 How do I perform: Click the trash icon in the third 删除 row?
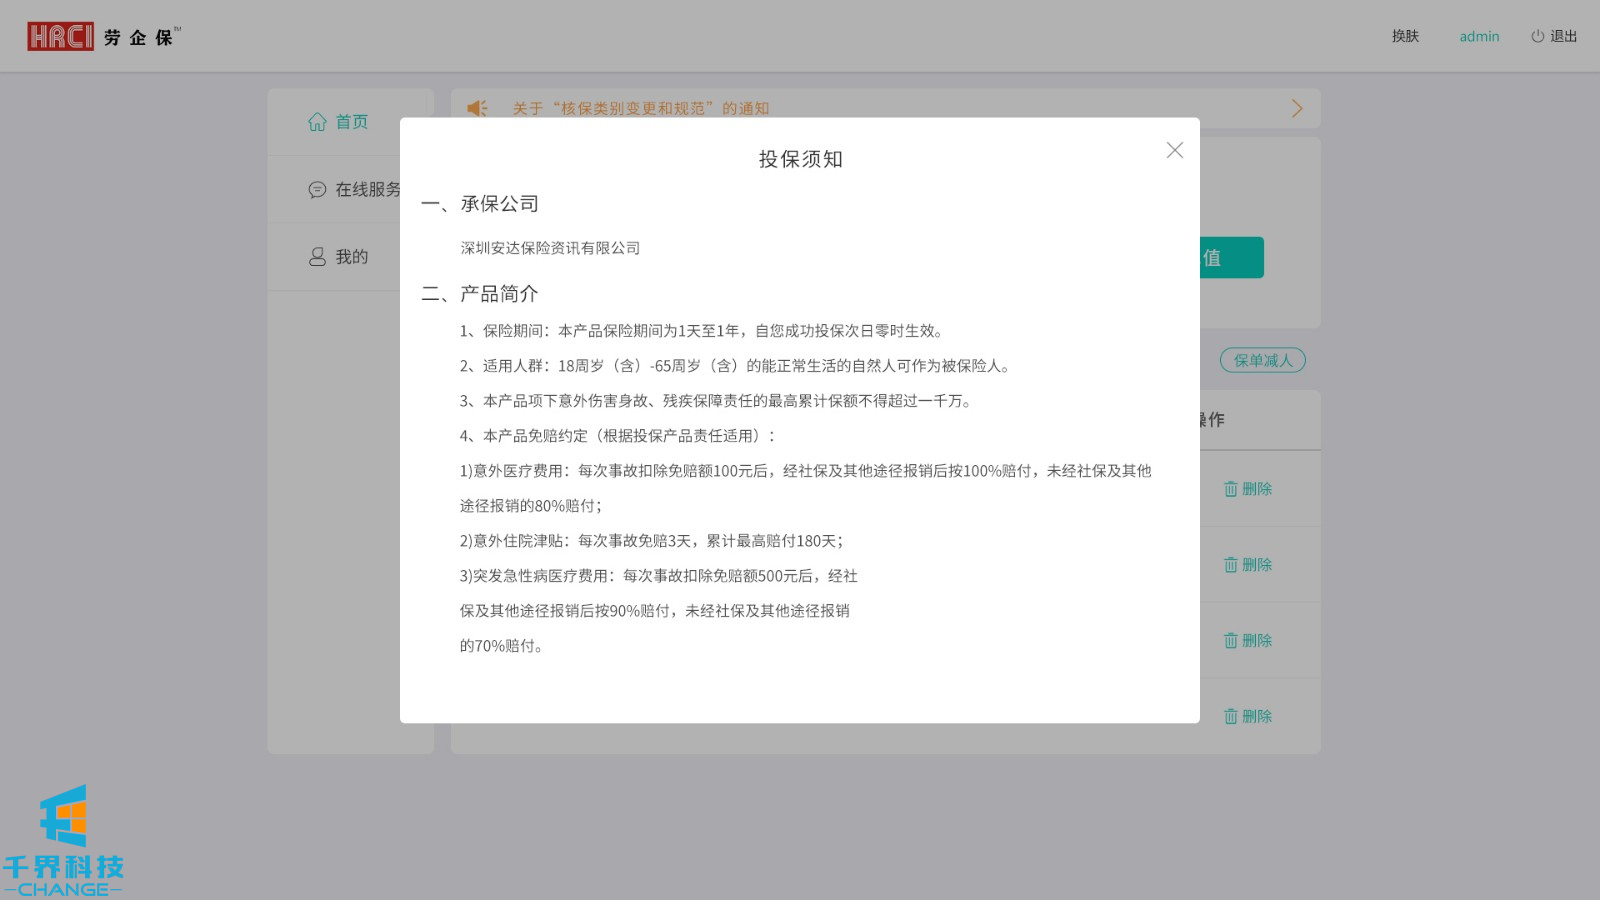[x=1231, y=641]
